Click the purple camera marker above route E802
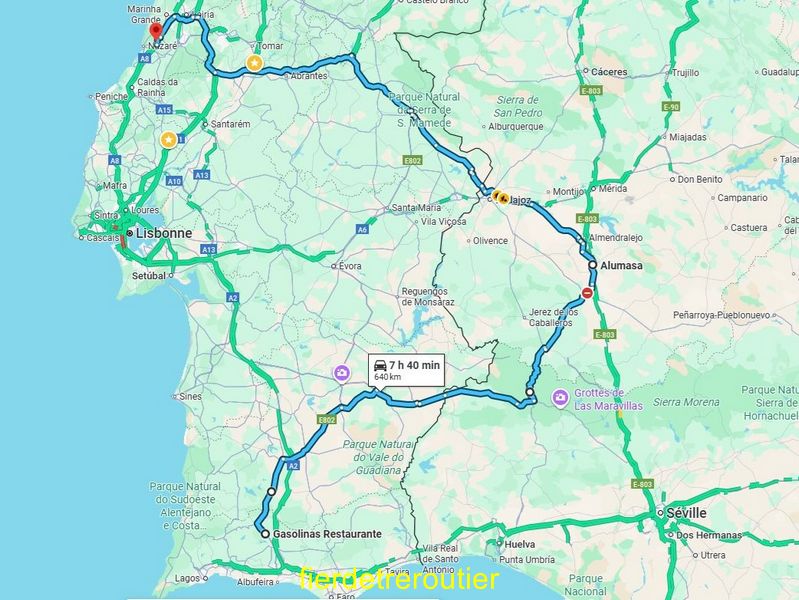Screen dimensions: 799x600 (x=342, y=373)
